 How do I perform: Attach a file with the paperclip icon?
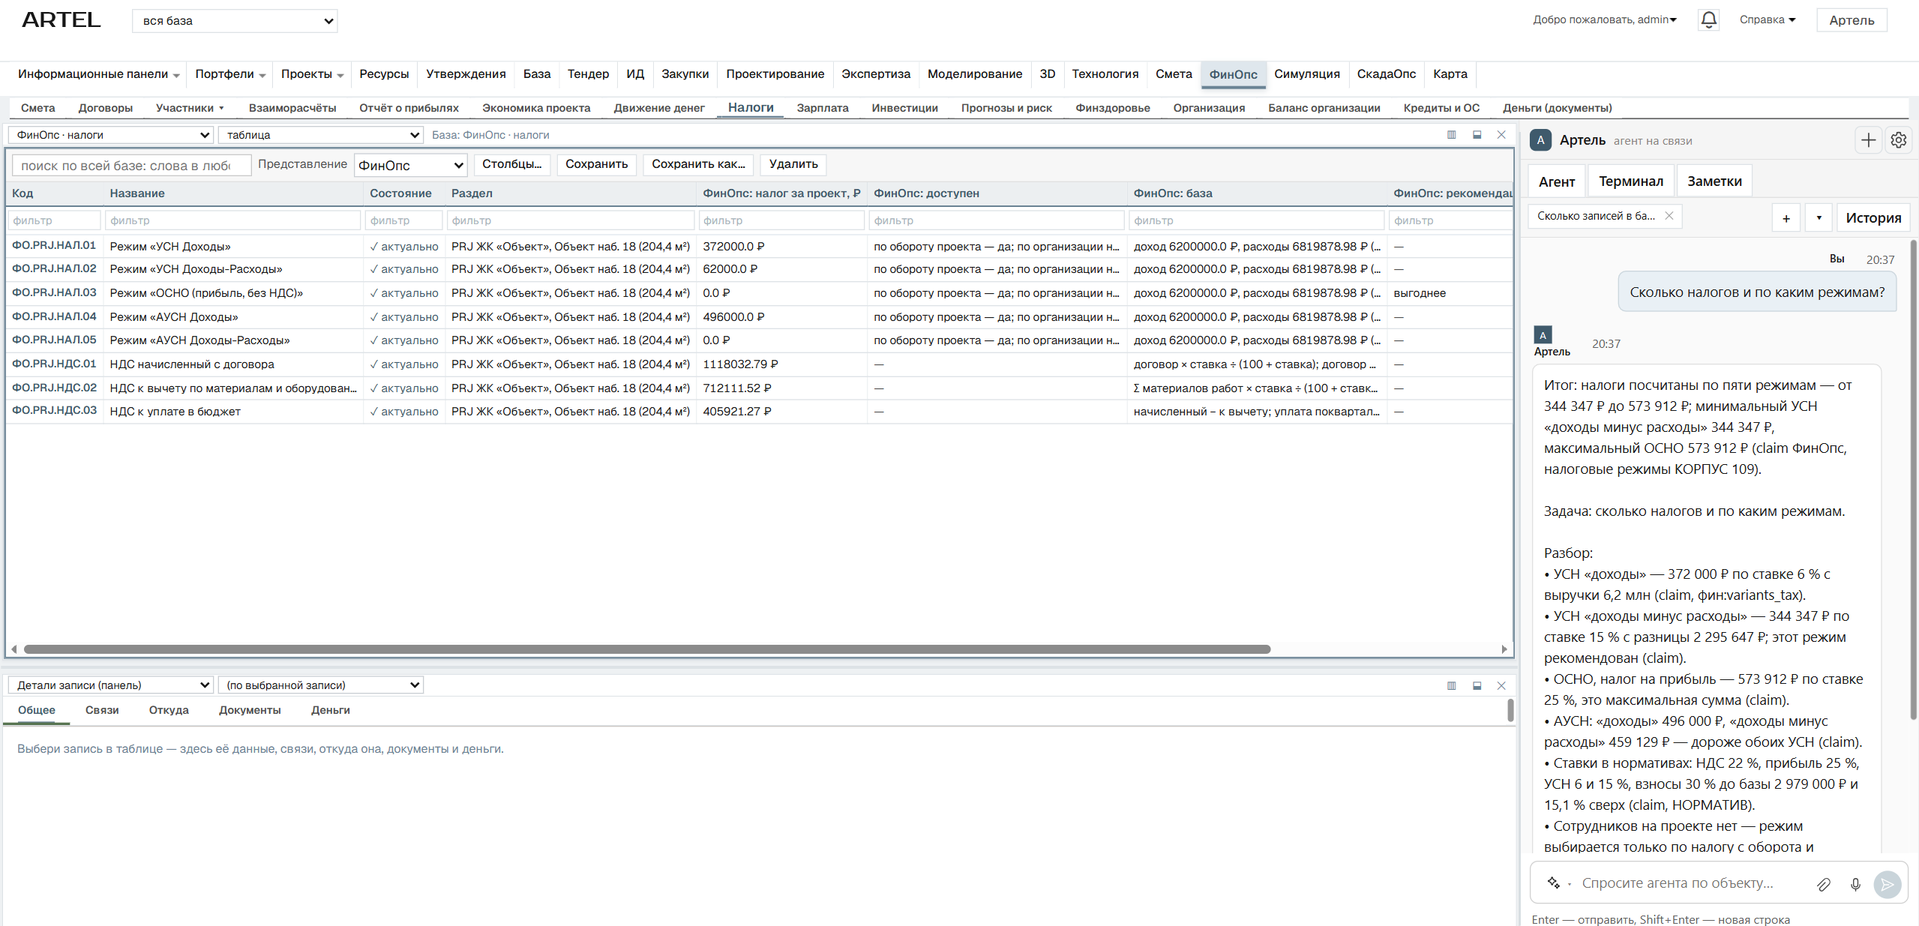[x=1824, y=884]
